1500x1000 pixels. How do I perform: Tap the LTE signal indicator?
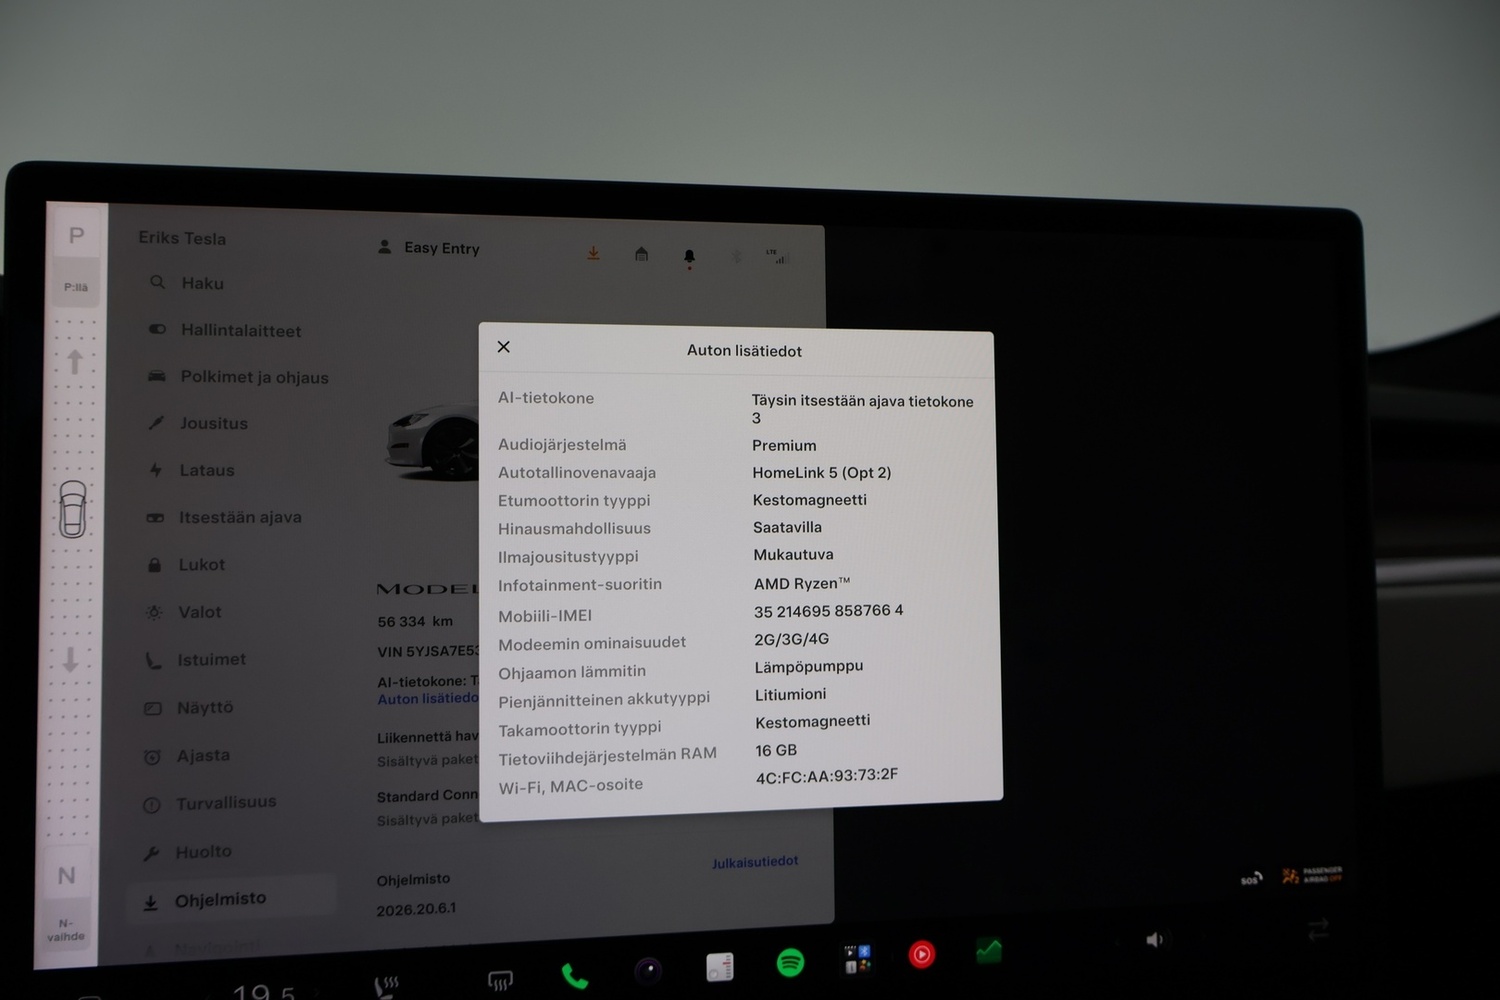point(777,256)
